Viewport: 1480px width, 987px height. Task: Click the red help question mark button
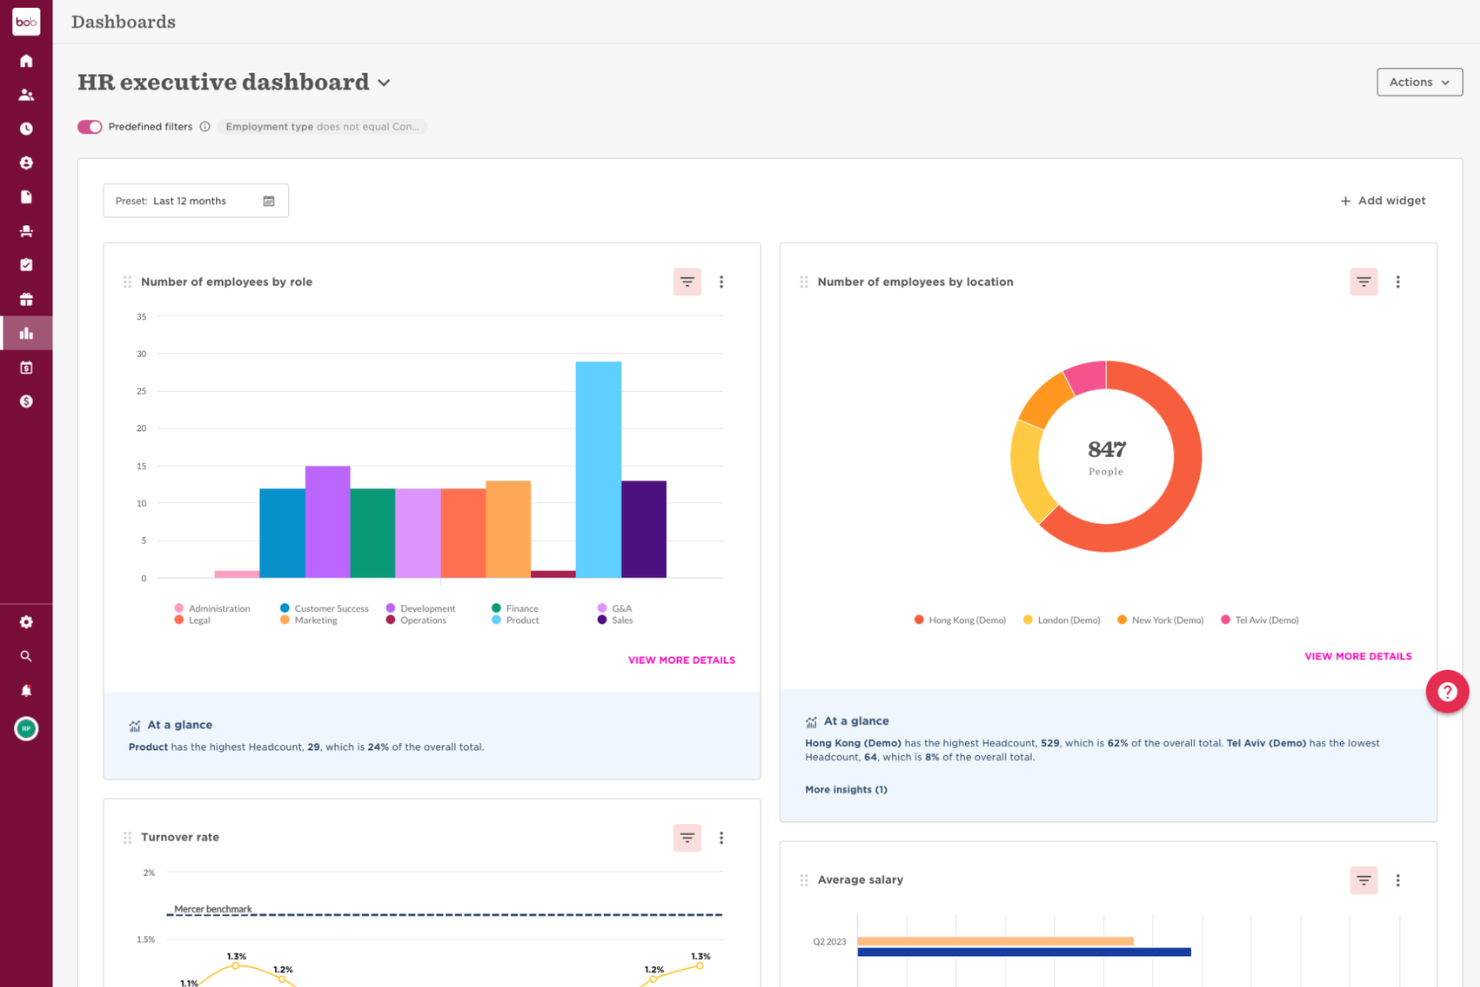click(x=1446, y=691)
